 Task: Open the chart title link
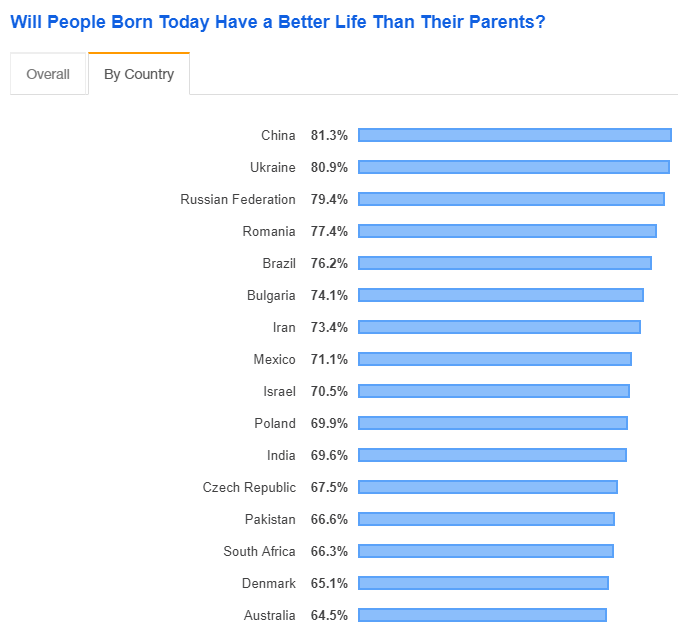(x=278, y=22)
